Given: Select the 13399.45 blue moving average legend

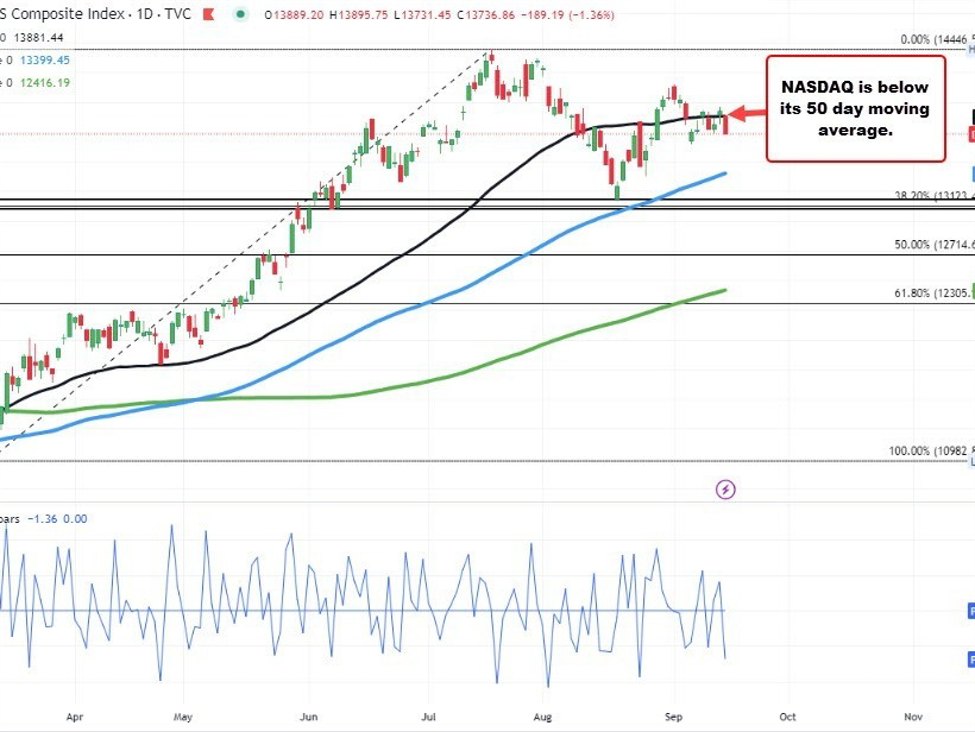Looking at the screenshot, I should coord(47,59).
